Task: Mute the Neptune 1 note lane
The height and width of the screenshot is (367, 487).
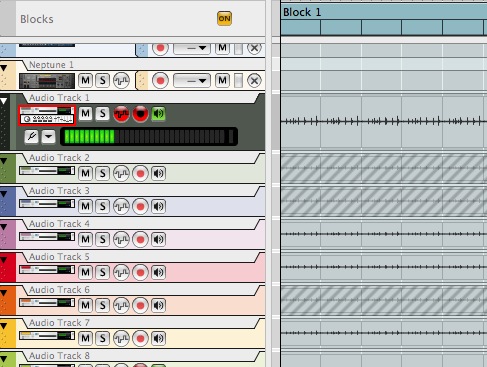Action: click(x=222, y=80)
